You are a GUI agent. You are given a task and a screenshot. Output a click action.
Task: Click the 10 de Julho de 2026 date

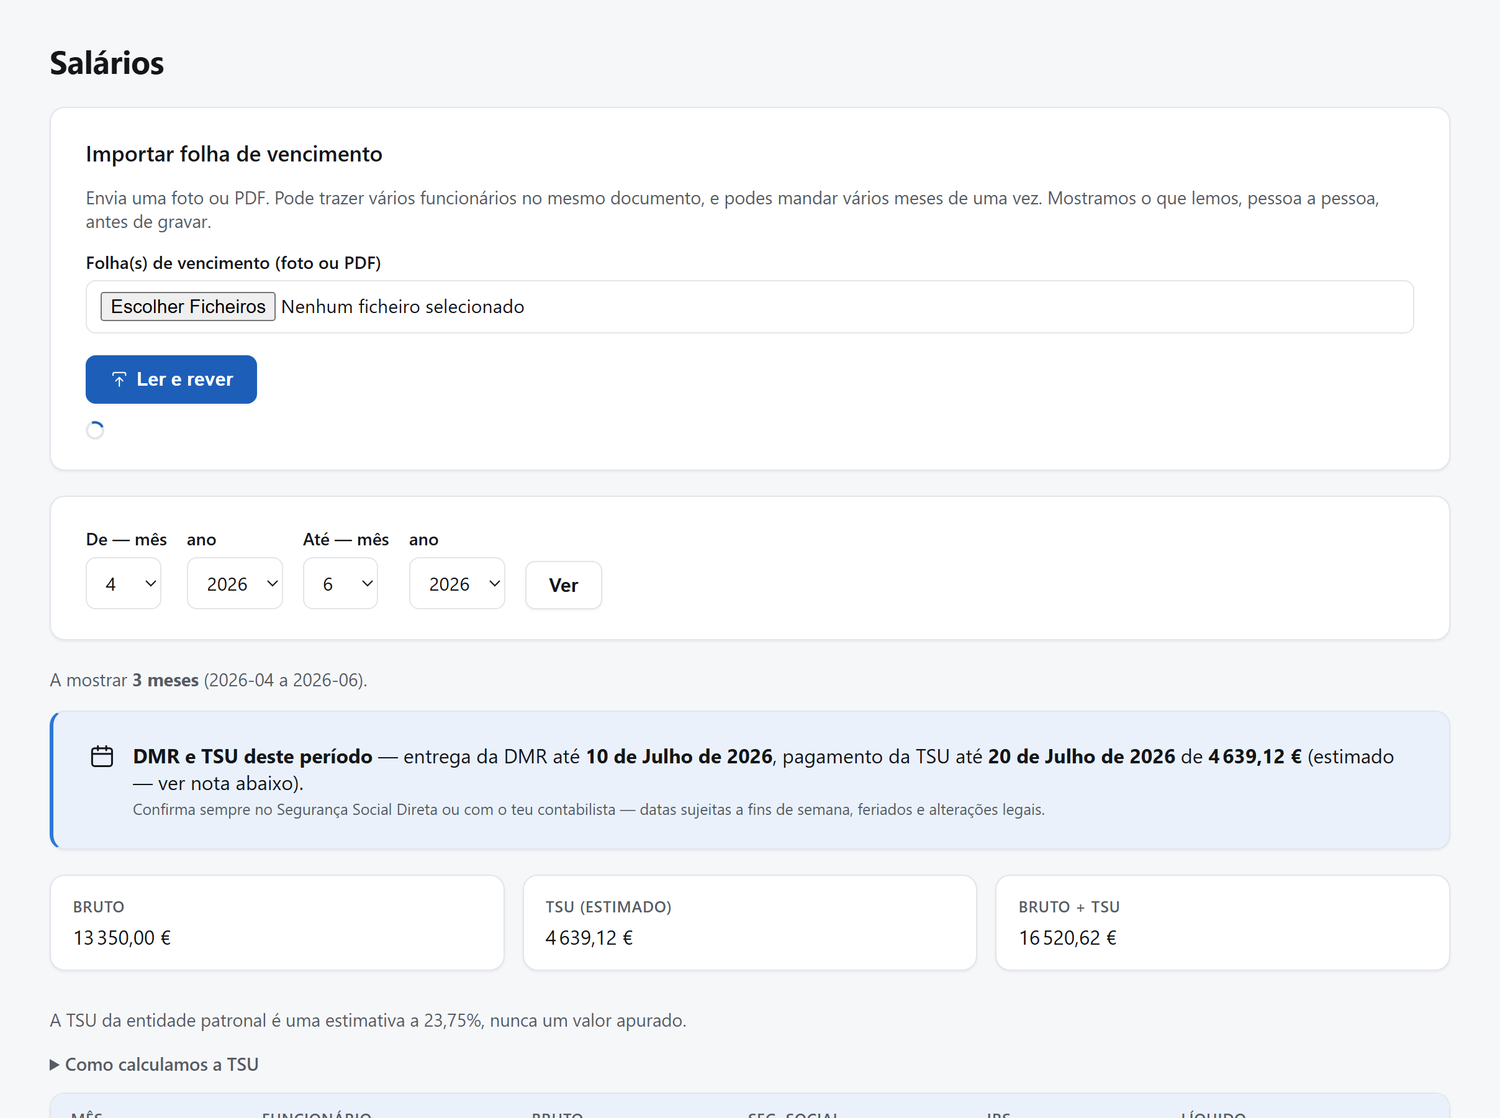pos(679,757)
